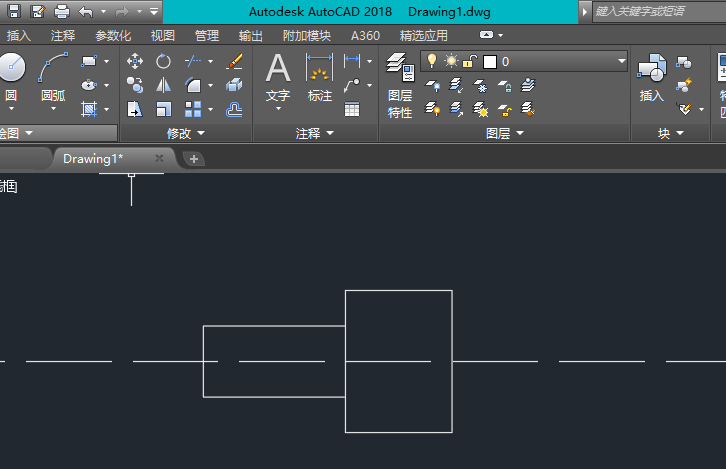
Task: Click the Redo arrow
Action: (122, 11)
